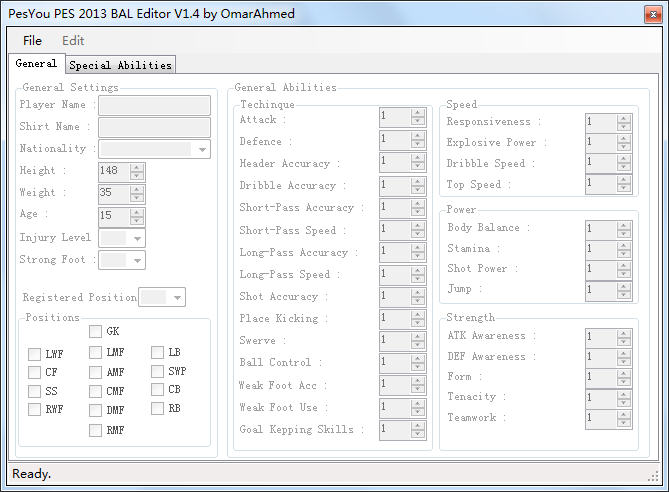Increase Explosive Power with the up arrow
669x492 pixels.
pyautogui.click(x=623, y=139)
